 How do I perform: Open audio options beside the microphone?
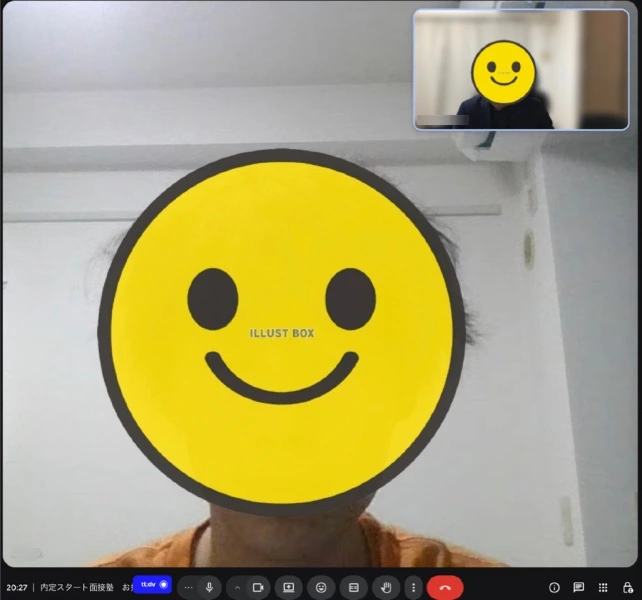point(188,587)
